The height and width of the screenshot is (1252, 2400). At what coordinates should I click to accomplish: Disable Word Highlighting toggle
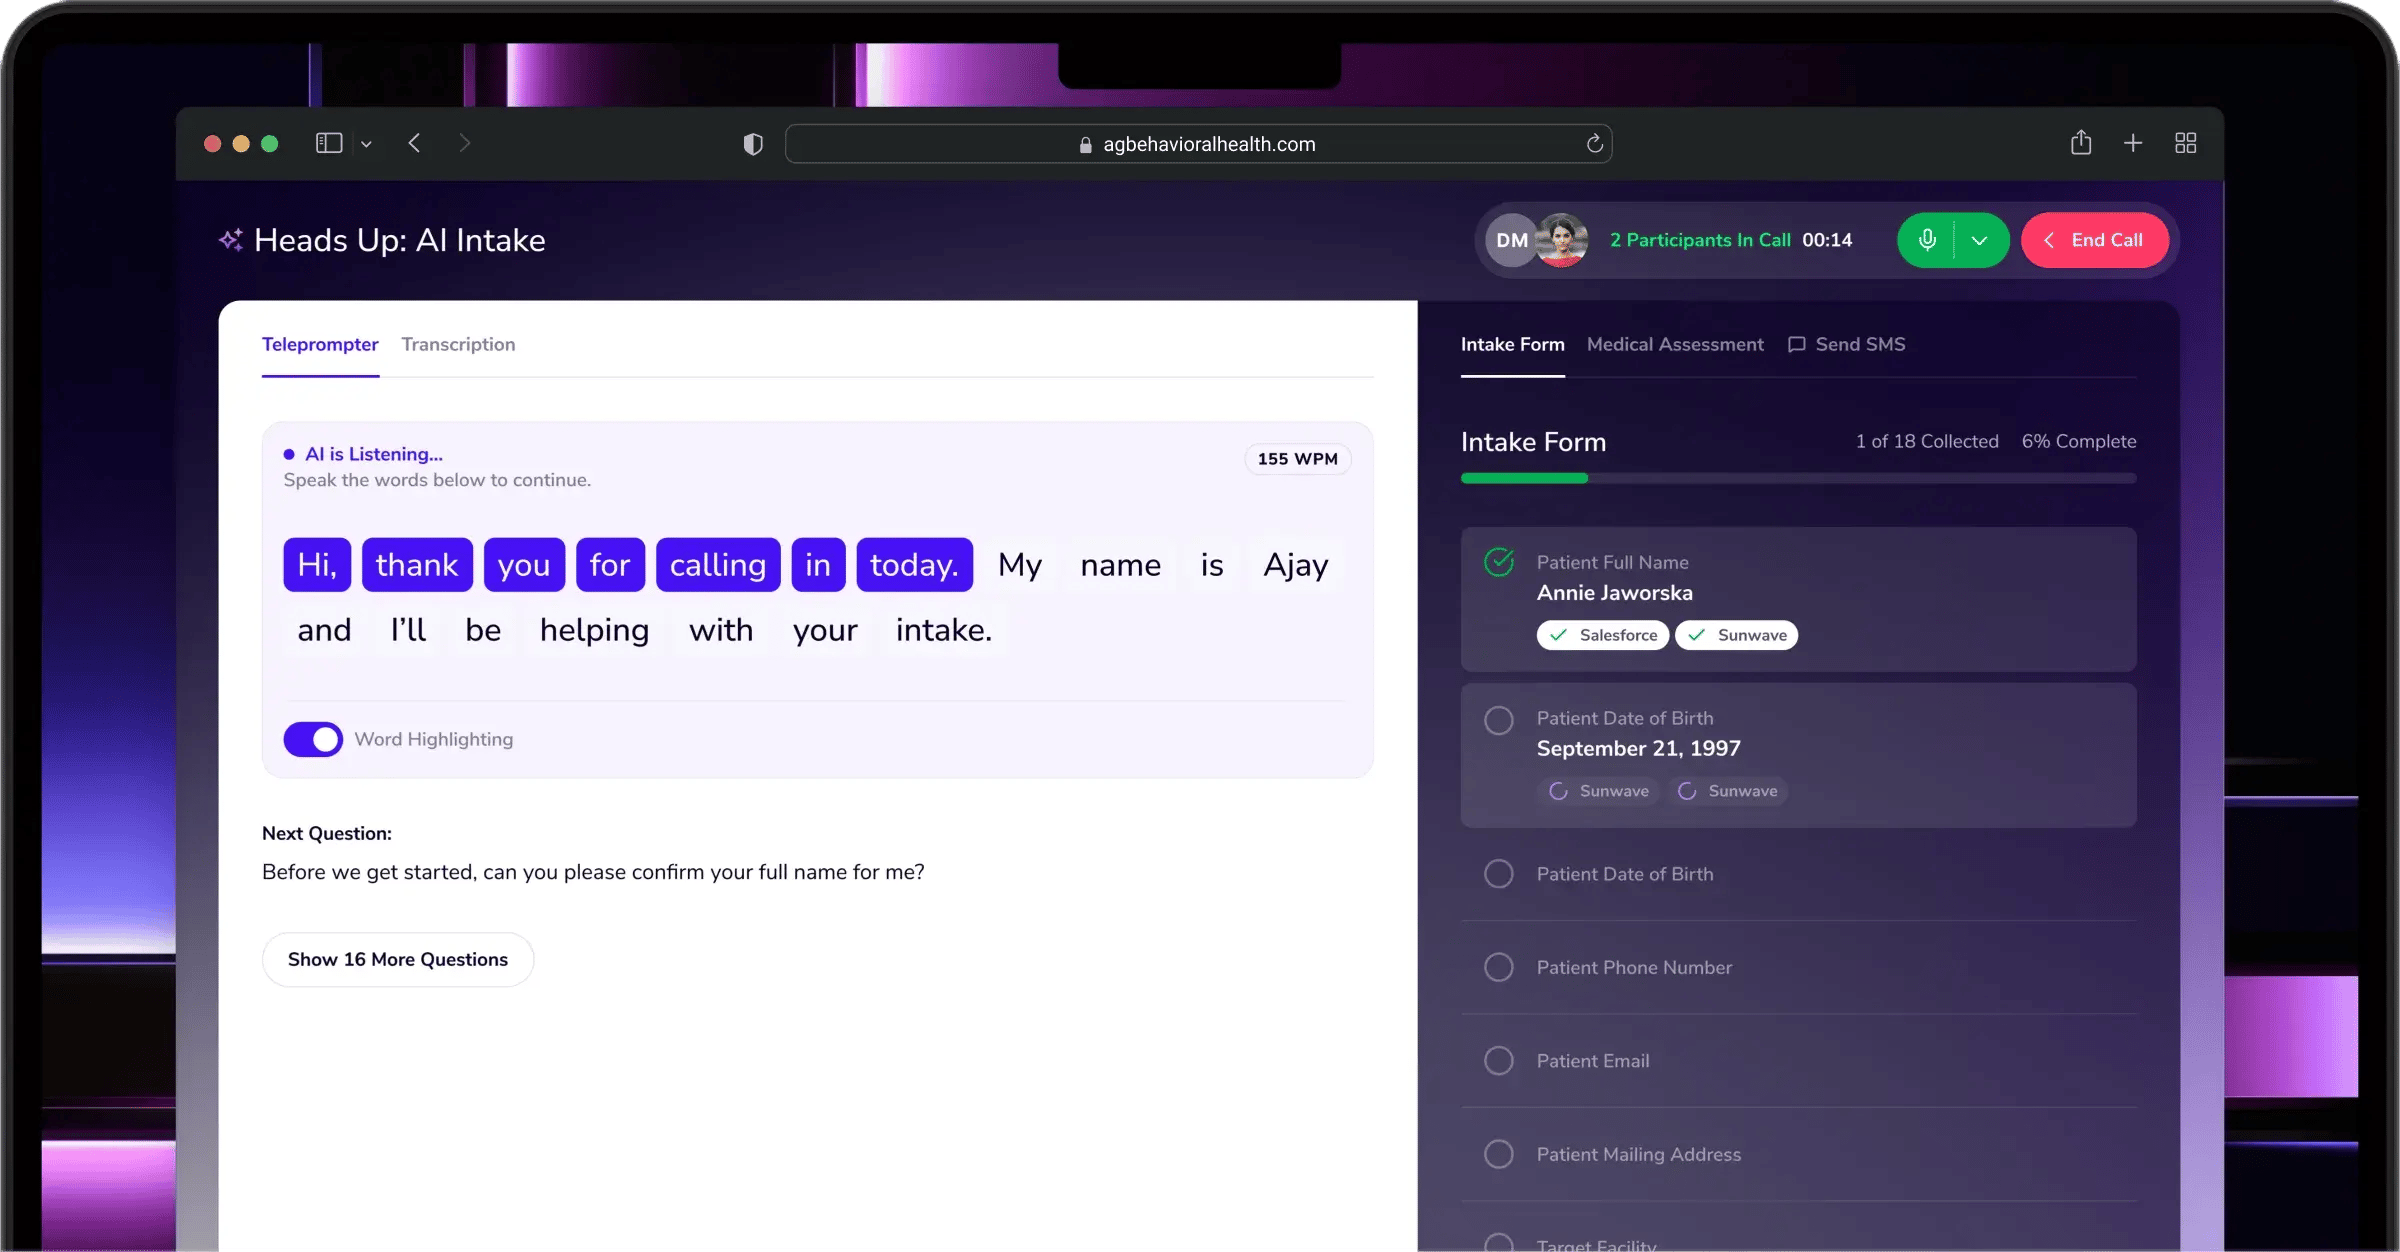coord(313,739)
